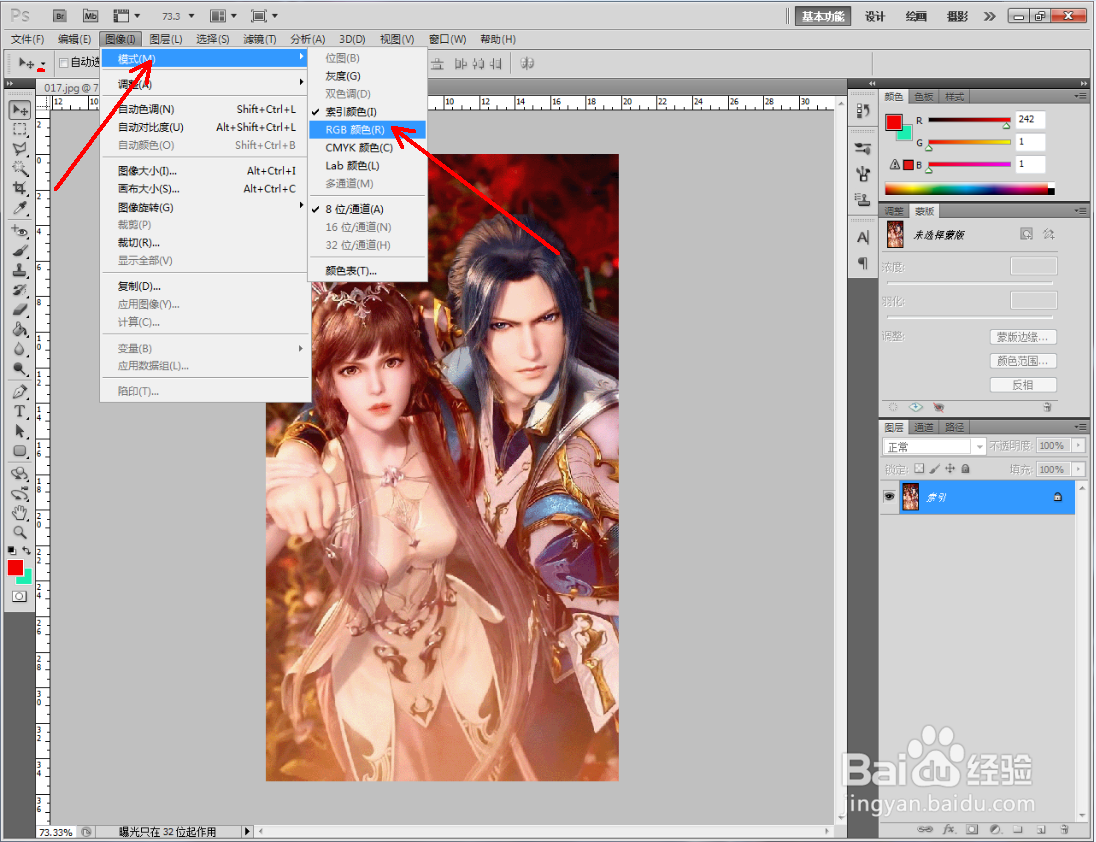Select the History Brush tool
The image size is (1096, 842).
(20, 290)
